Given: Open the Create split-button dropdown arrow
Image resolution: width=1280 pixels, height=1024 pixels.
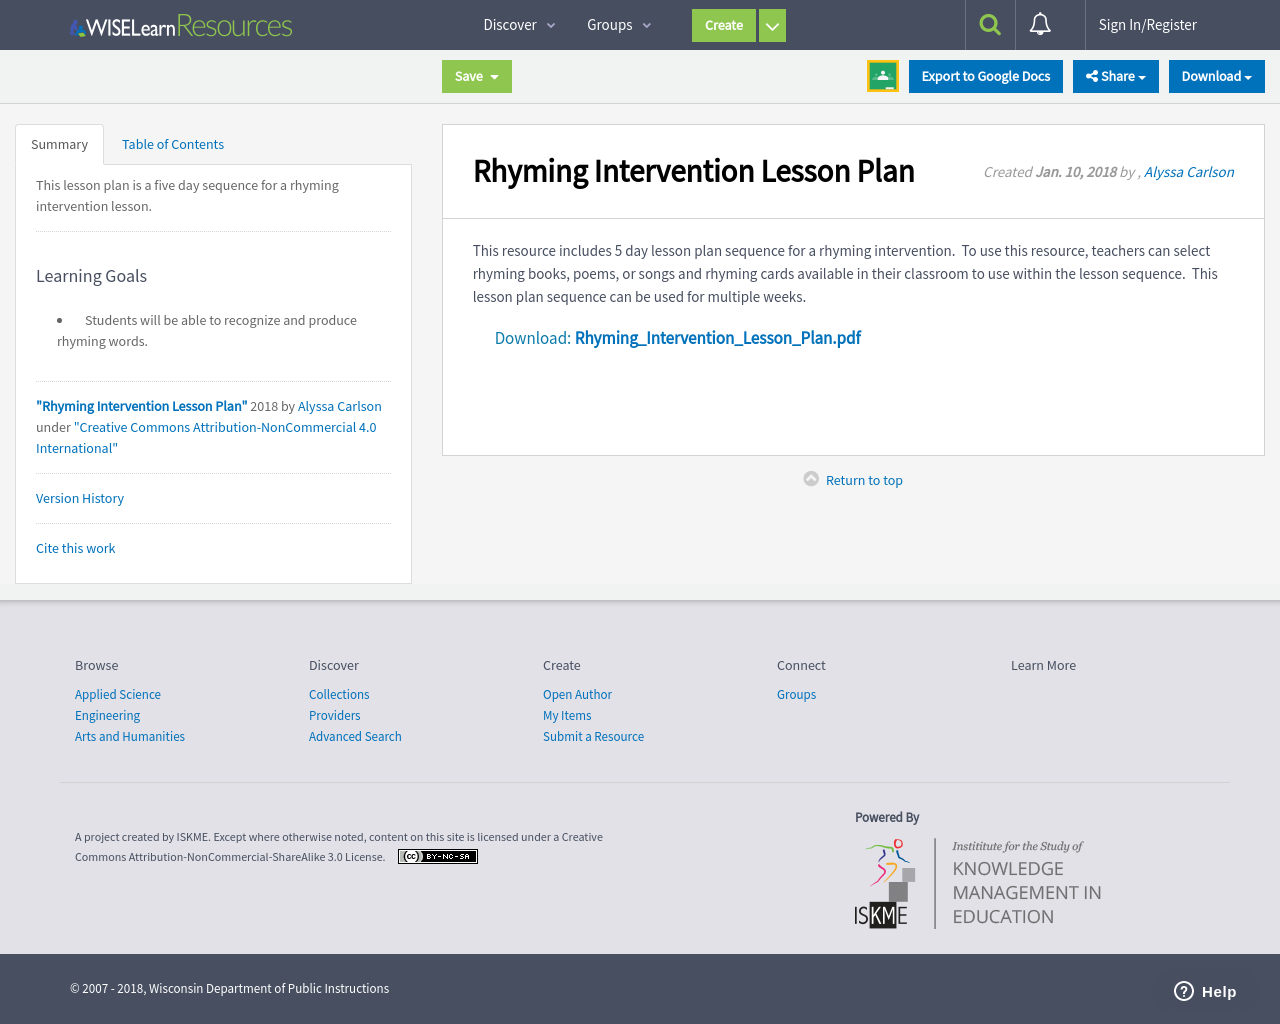Looking at the screenshot, I should pos(772,24).
